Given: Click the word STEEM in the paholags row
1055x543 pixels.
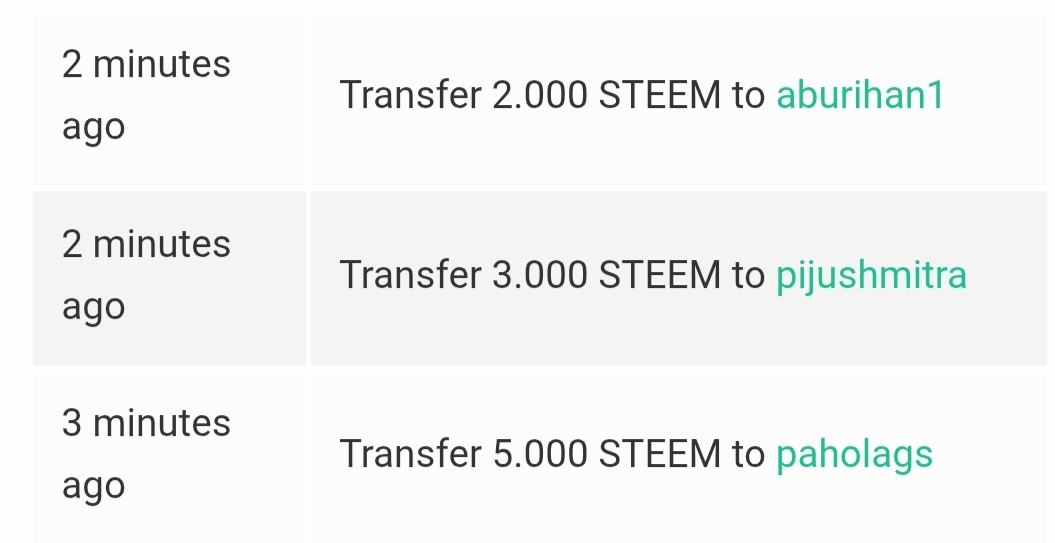Looking at the screenshot, I should (x=659, y=454).
